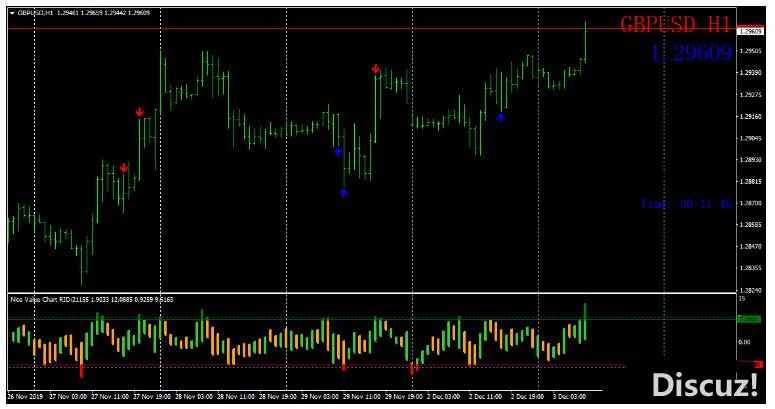Viewport: 775px width, 409px height.
Task: Click price axis value 1.28700
Action: [749, 203]
